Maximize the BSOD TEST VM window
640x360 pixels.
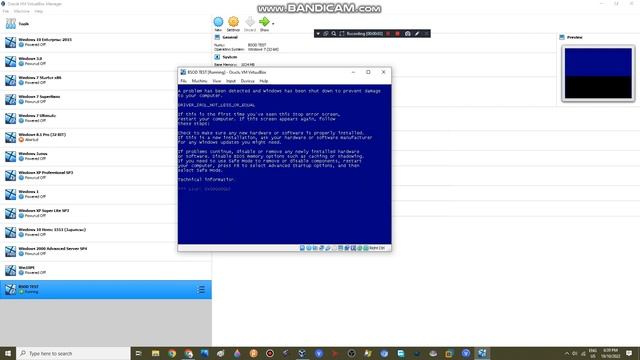(x=368, y=72)
